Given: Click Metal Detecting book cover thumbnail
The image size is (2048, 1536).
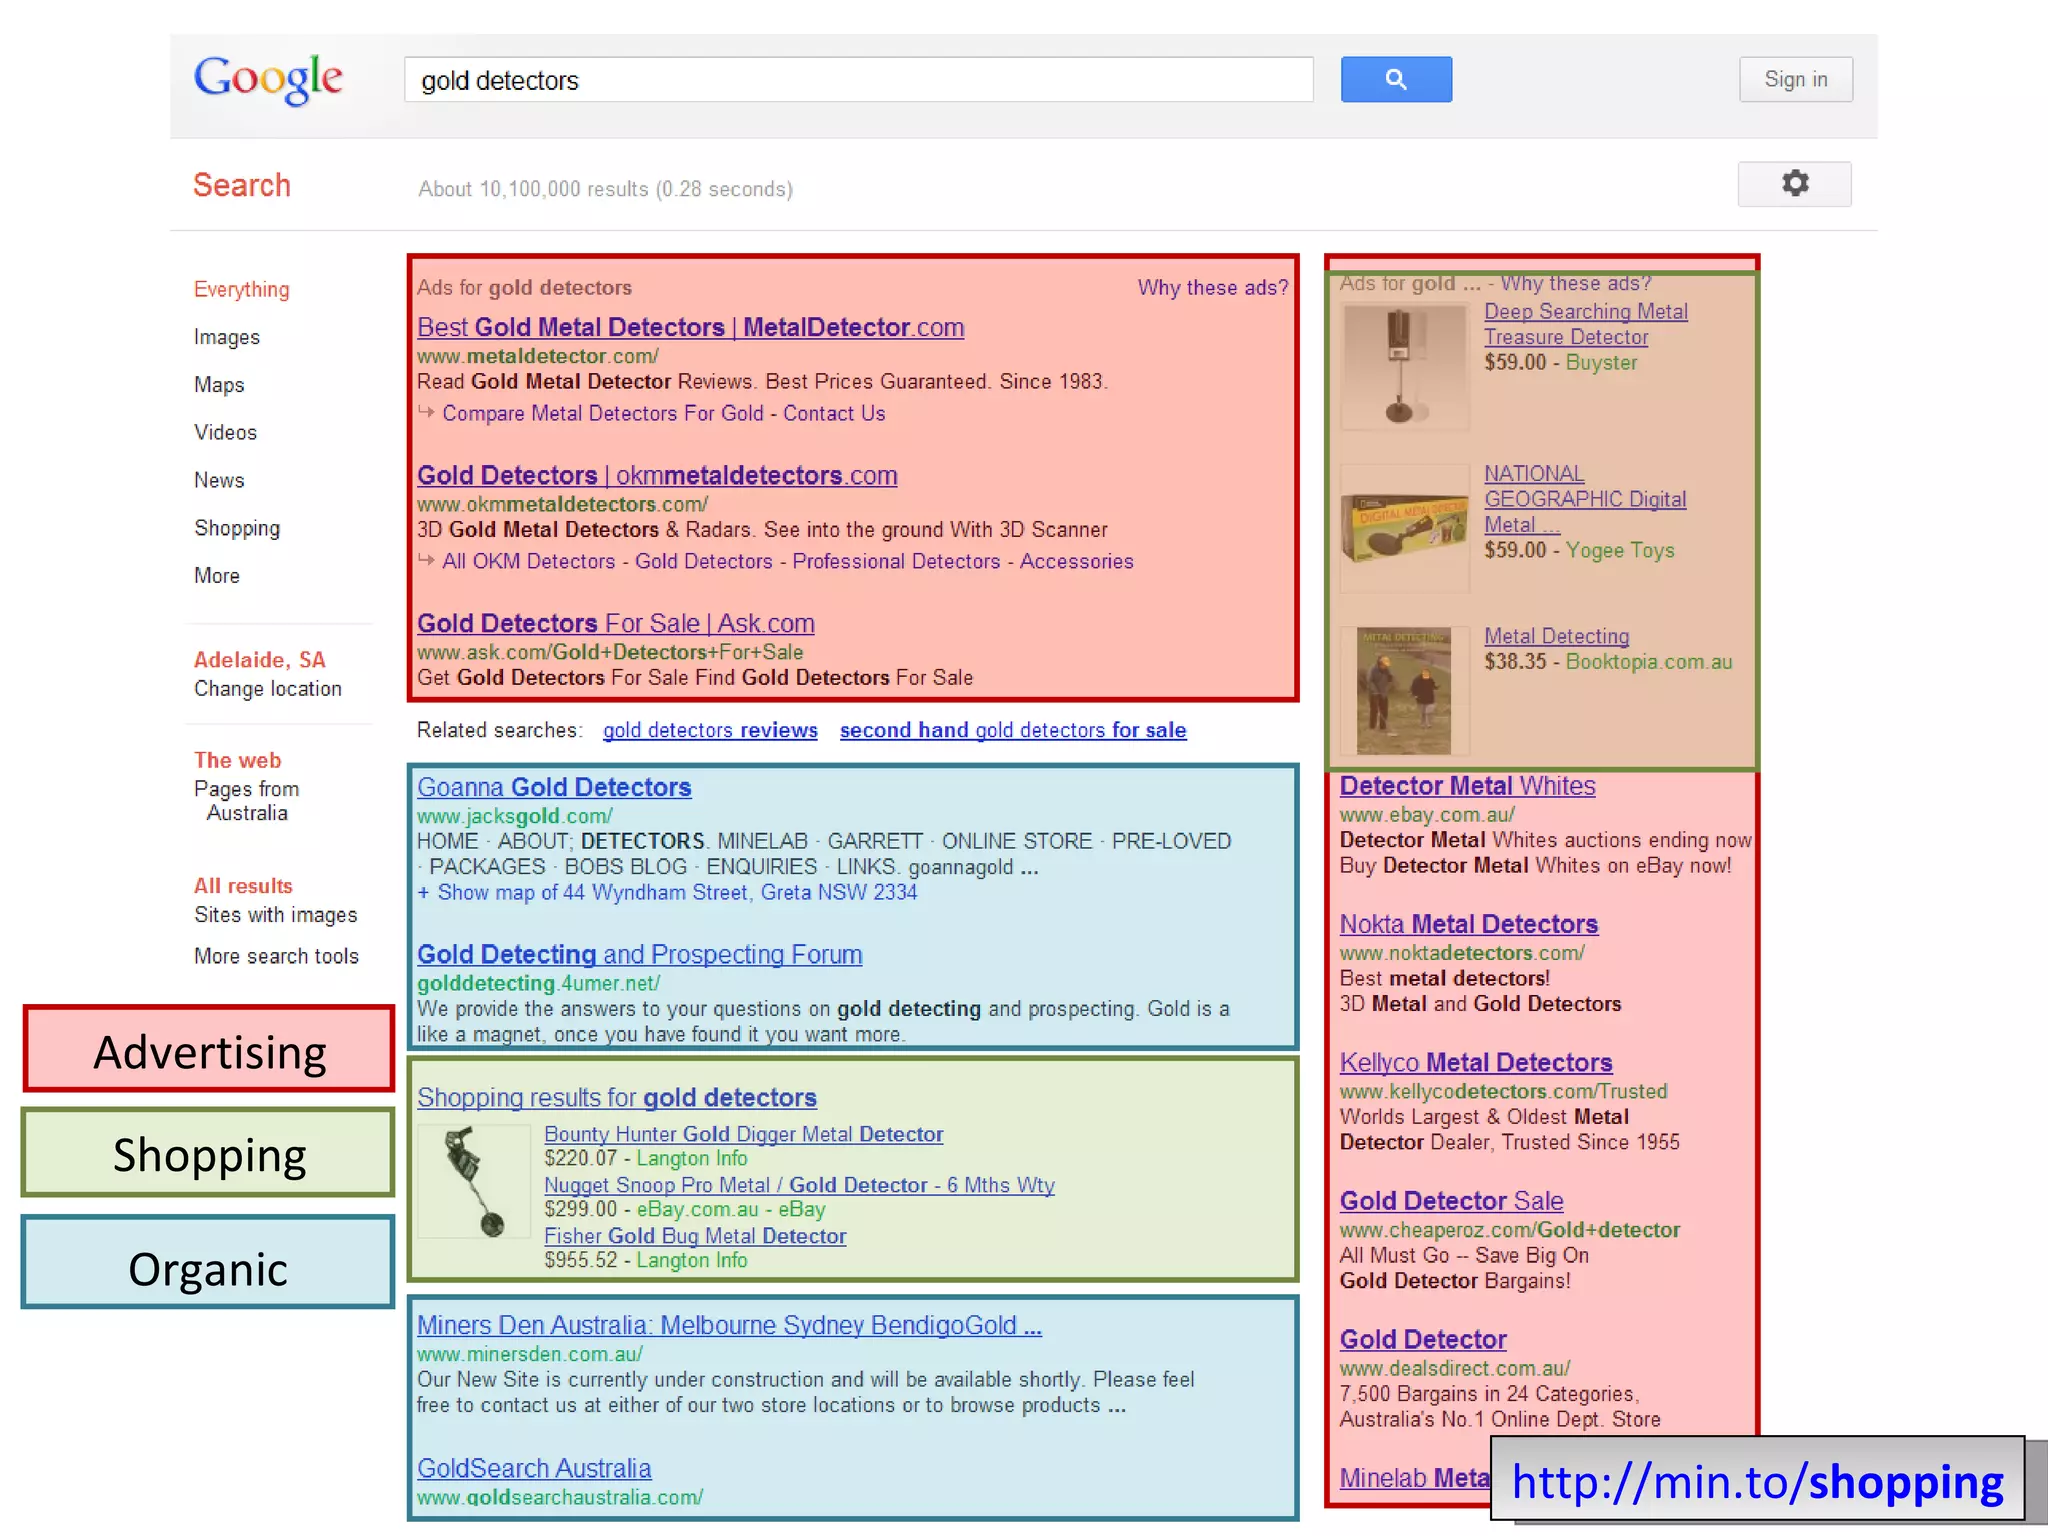Looking at the screenshot, I should coord(1405,690).
